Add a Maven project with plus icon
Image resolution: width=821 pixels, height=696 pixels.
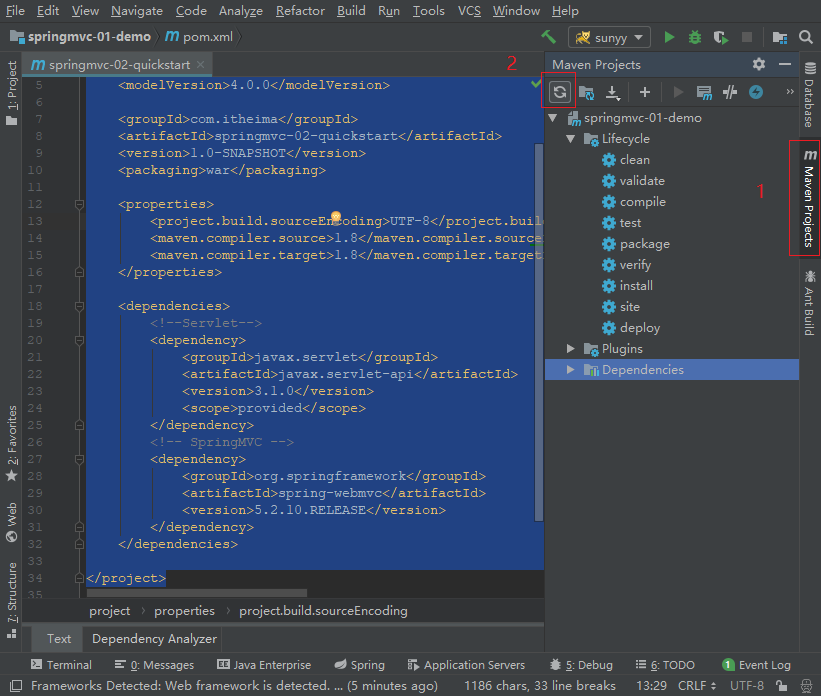tap(645, 93)
